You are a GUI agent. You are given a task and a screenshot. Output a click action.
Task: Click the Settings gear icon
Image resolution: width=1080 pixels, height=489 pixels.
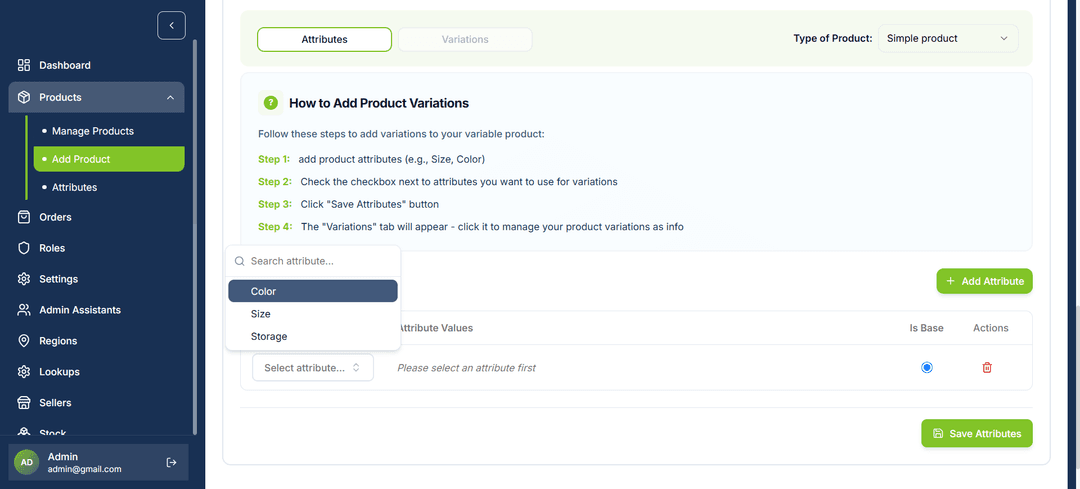click(x=24, y=279)
